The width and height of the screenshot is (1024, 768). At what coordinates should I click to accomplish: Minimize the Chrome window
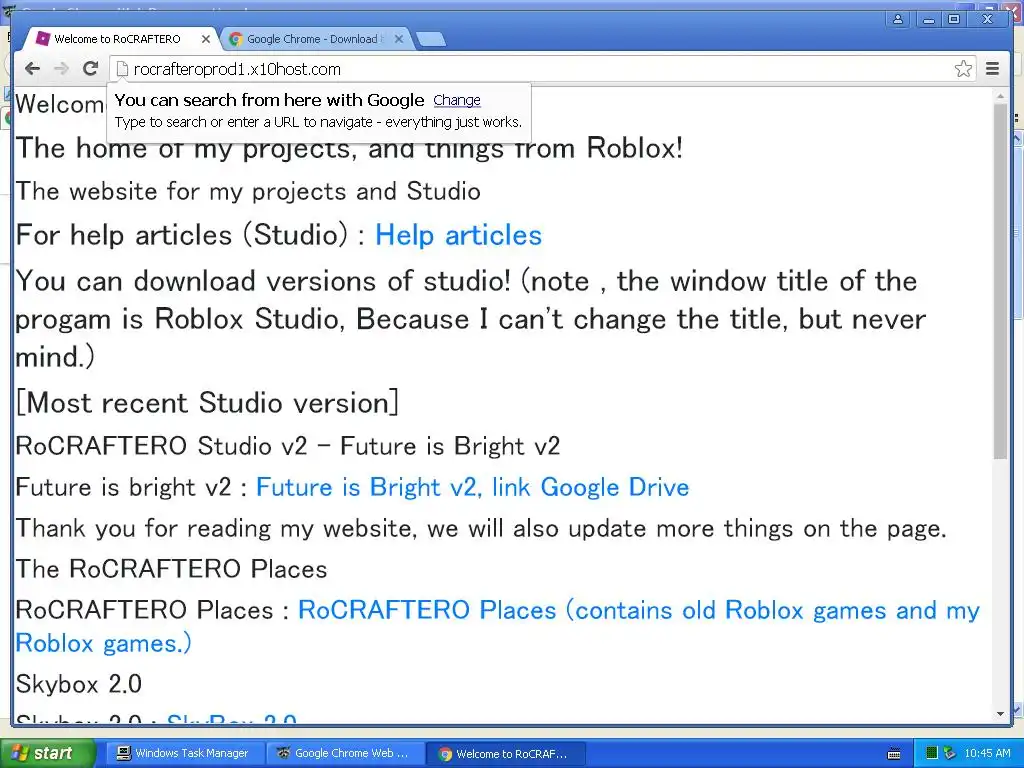[x=928, y=19]
